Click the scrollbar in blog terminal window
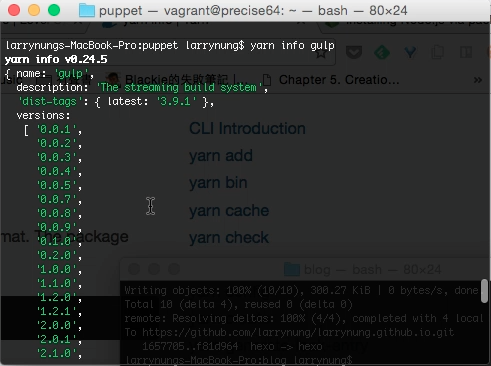Image resolution: width=491 pixels, height=366 pixels. pyautogui.click(x=484, y=291)
